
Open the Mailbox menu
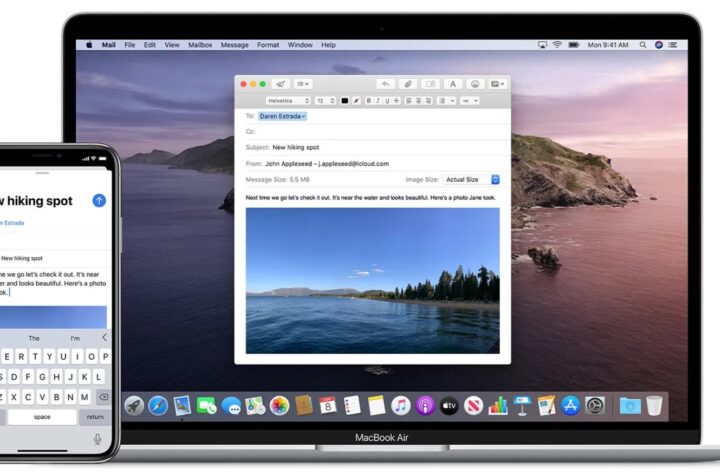point(200,45)
